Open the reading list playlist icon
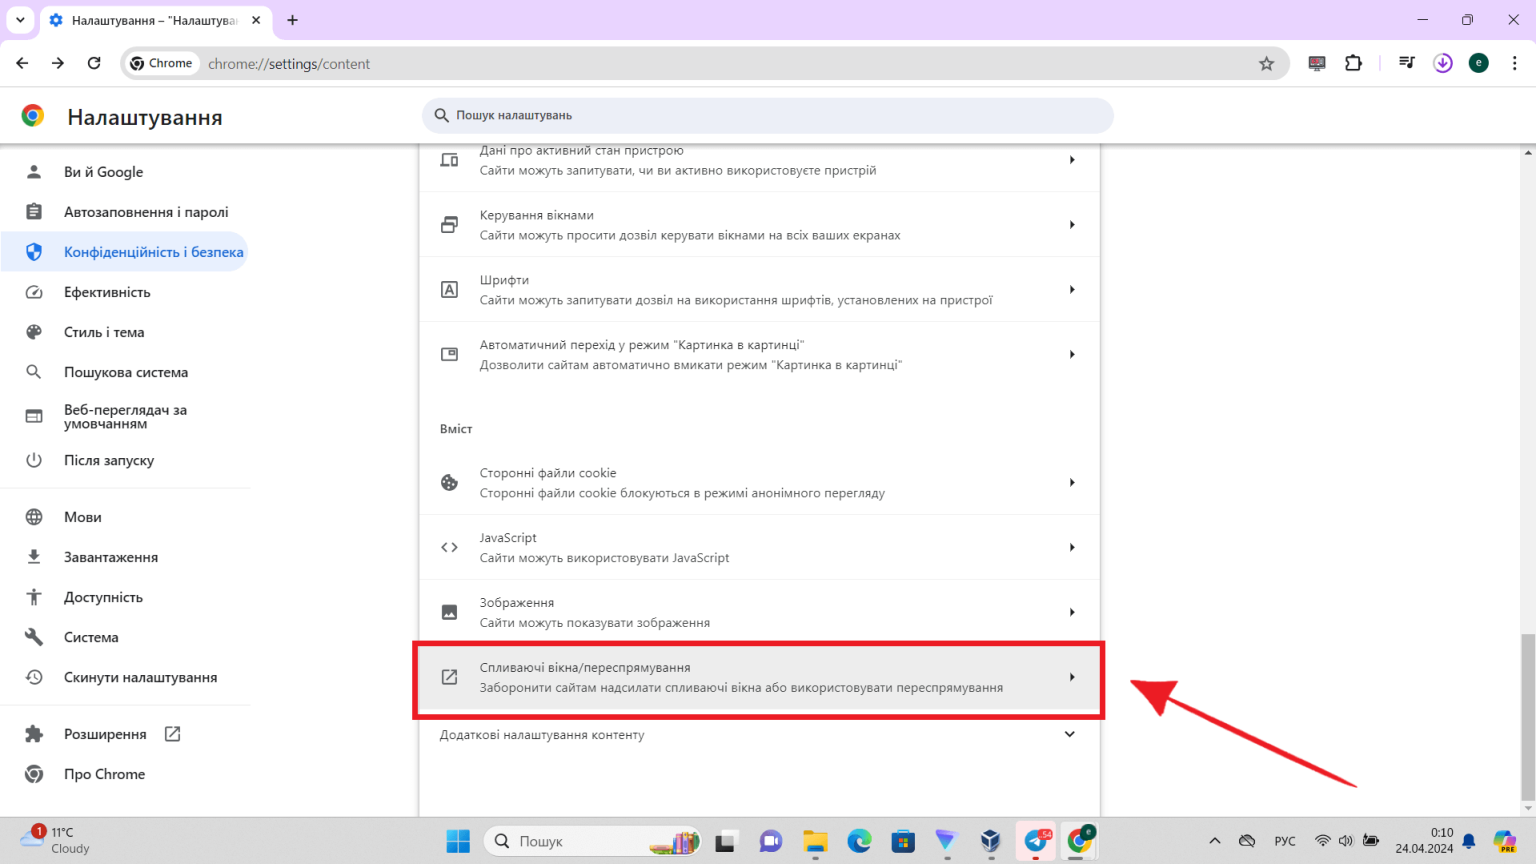This screenshot has width=1536, height=864. pyautogui.click(x=1406, y=62)
